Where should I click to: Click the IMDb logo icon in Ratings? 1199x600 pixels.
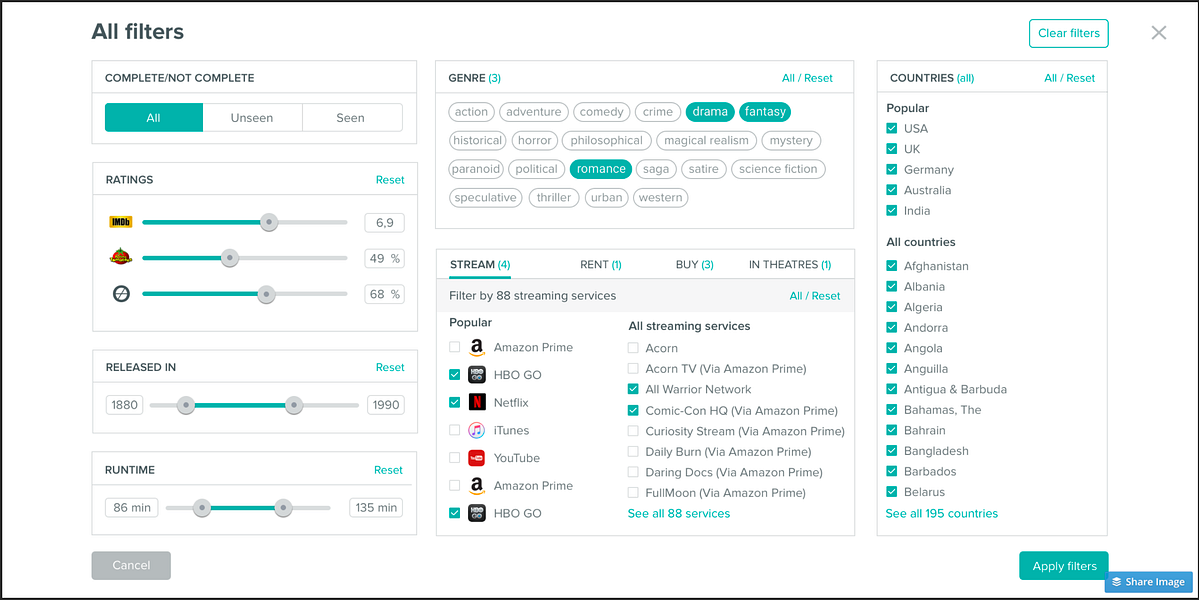coord(121,222)
